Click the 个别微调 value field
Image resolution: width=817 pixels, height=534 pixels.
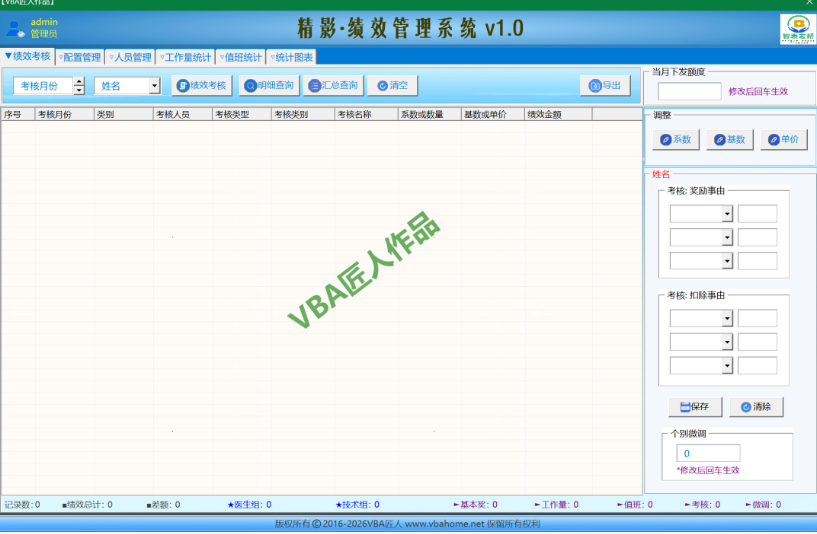(708, 453)
